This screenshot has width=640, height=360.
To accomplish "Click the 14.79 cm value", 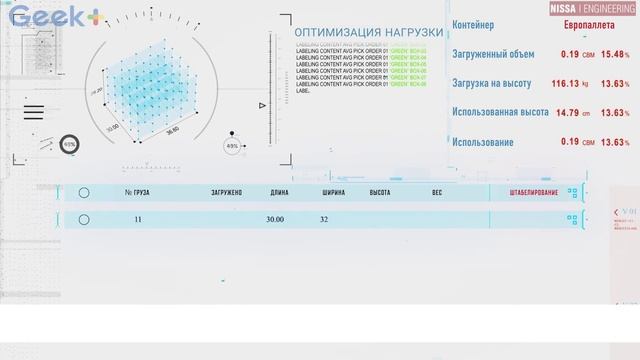I will (573, 113).
